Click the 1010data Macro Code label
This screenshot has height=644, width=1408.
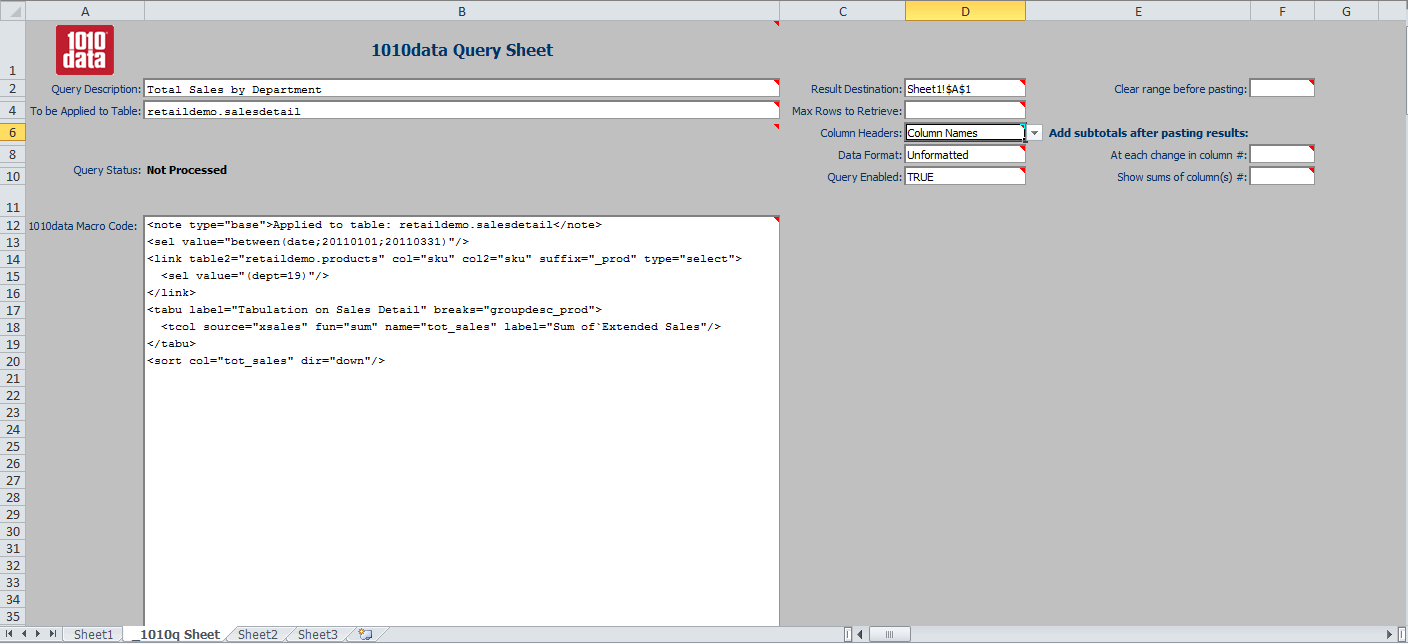[83, 226]
